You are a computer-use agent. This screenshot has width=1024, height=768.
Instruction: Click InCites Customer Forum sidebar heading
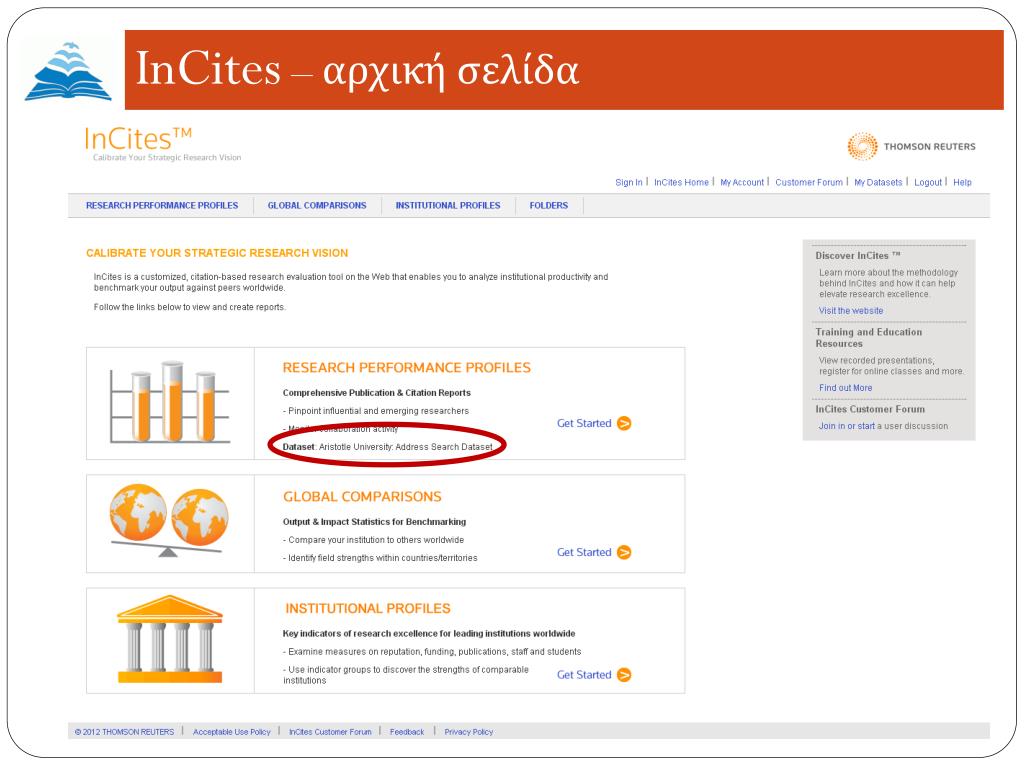tap(870, 409)
